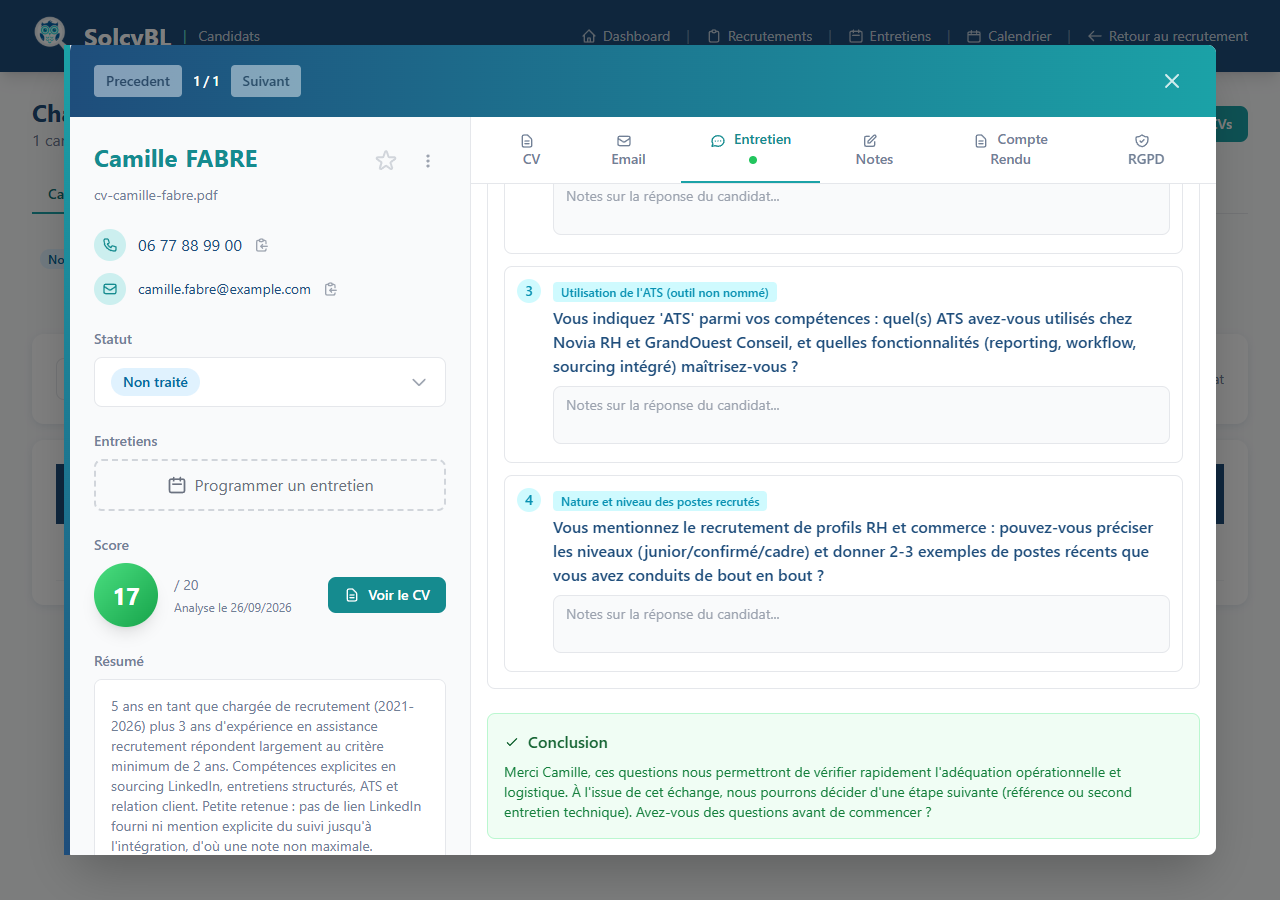1280x900 pixels.
Task: Click Programmer un entretien
Action: tap(270, 485)
